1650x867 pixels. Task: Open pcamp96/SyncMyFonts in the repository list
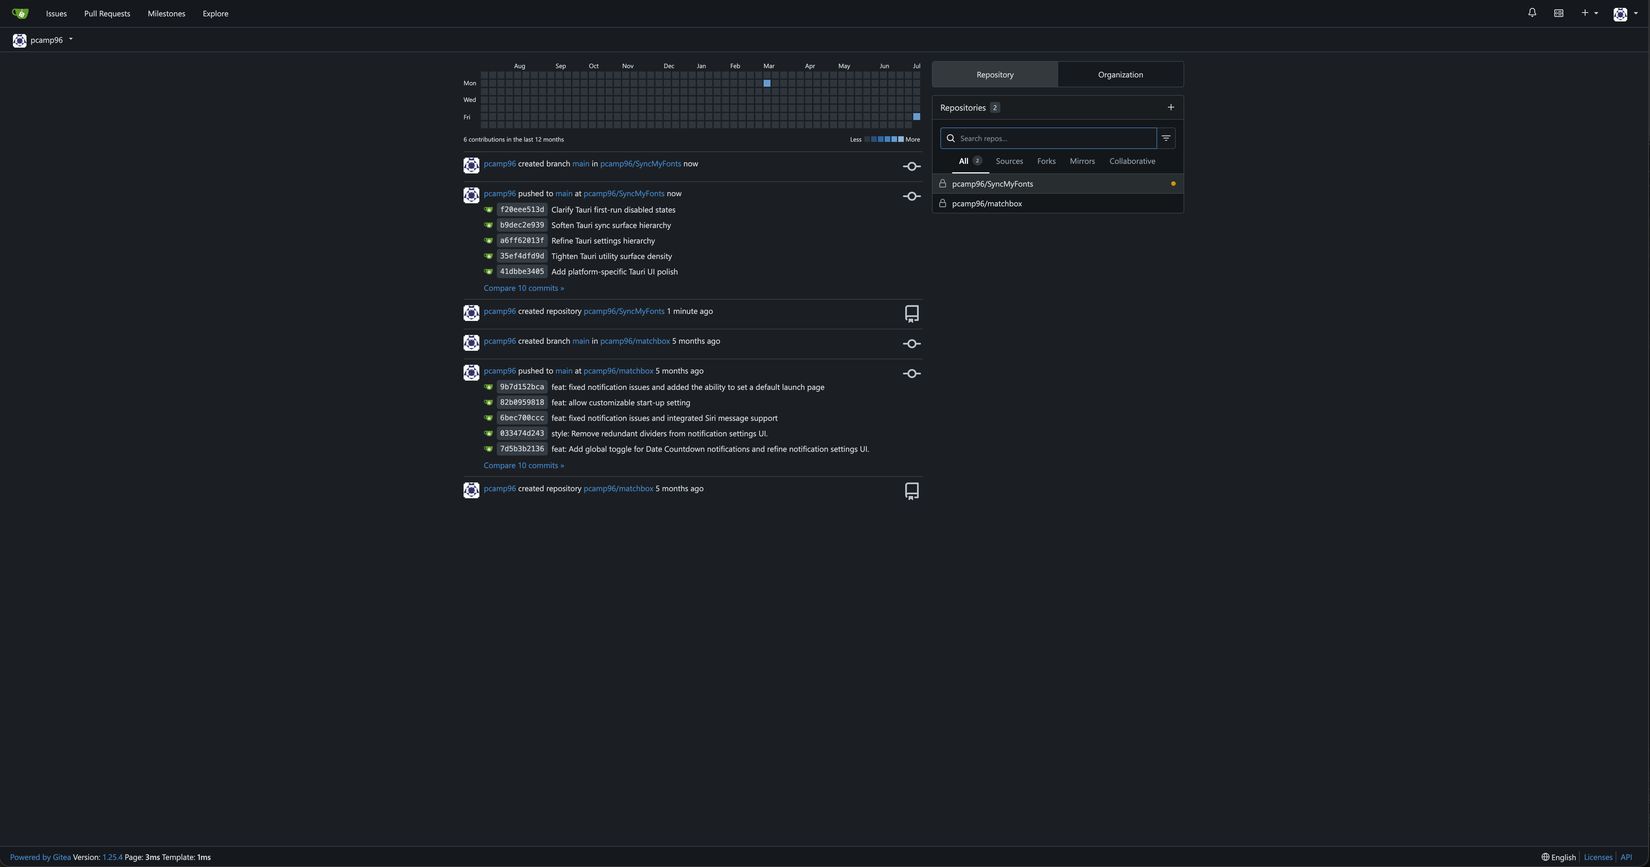pos(992,184)
